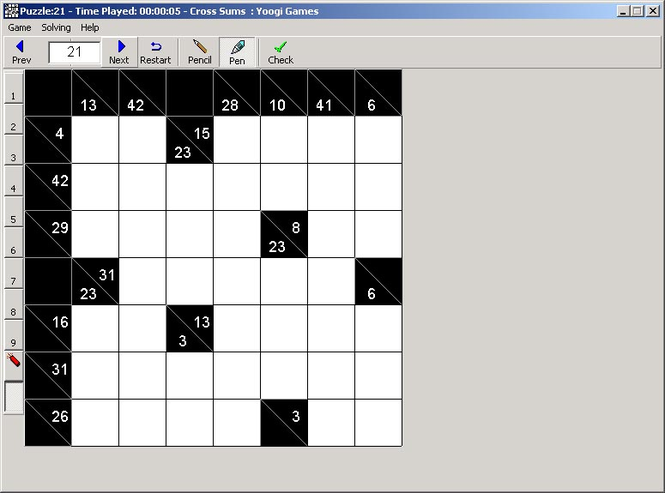The image size is (665, 493).
Task: Switch to the Pen tool
Action: point(237,52)
